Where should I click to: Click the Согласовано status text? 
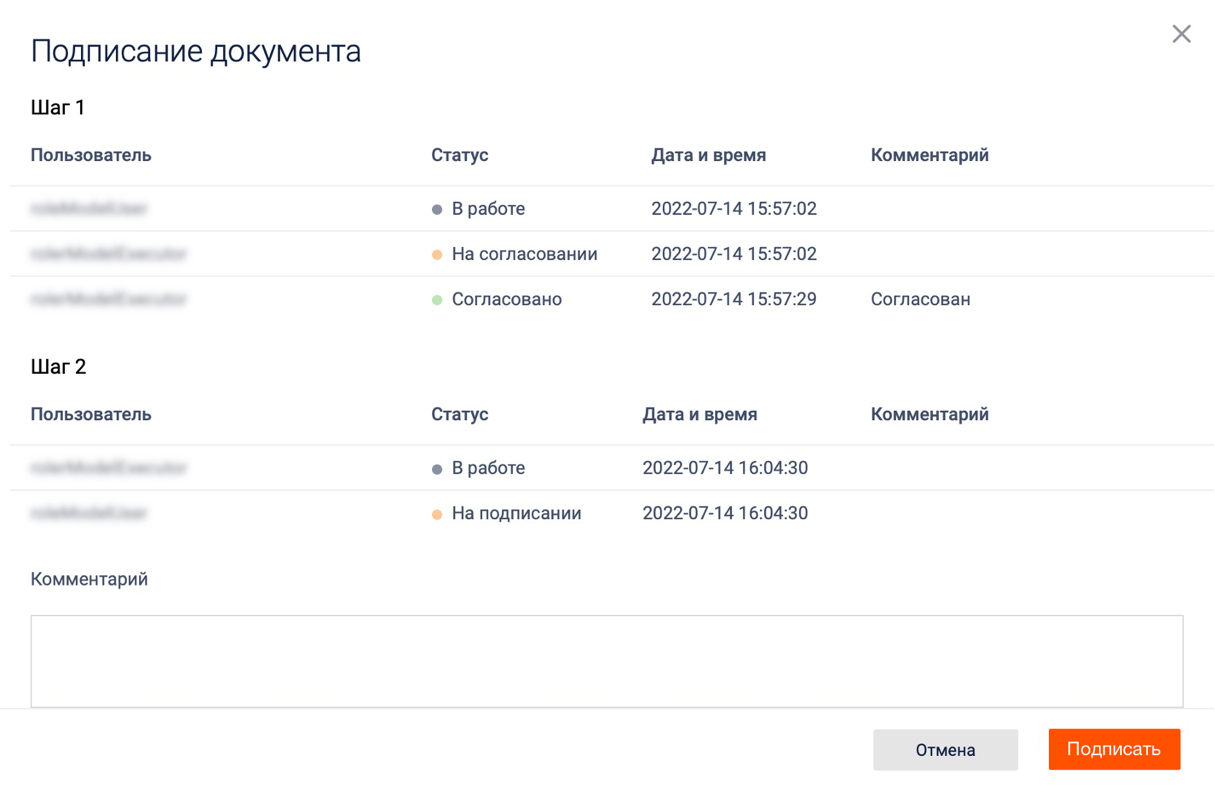pyautogui.click(x=506, y=299)
